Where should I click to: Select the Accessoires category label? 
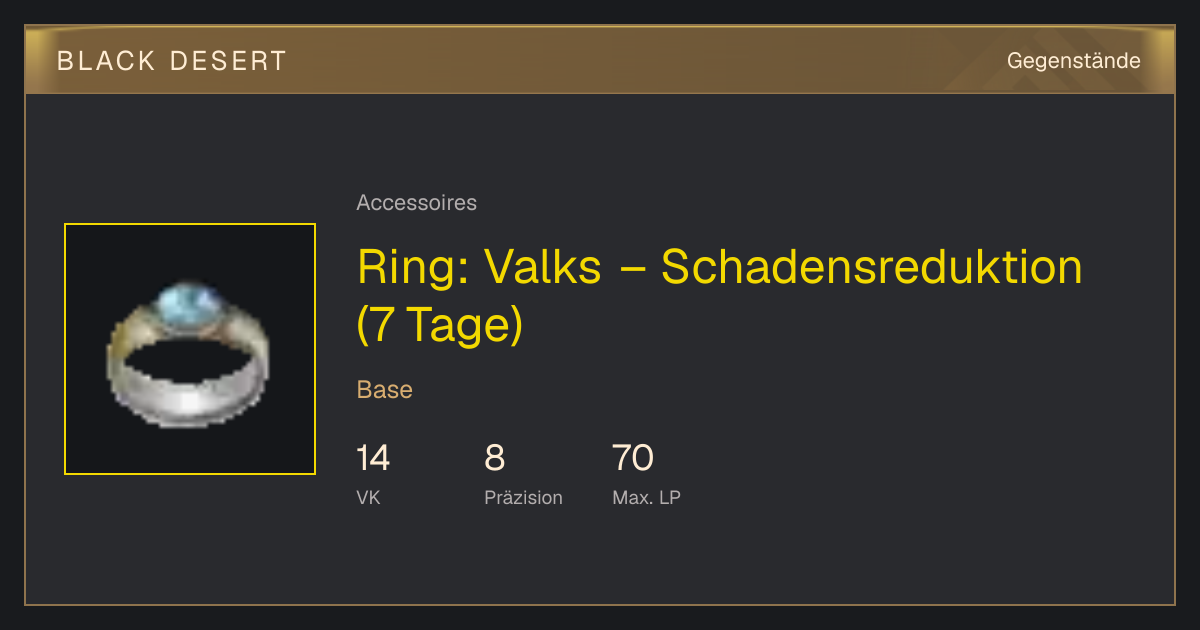[416, 203]
